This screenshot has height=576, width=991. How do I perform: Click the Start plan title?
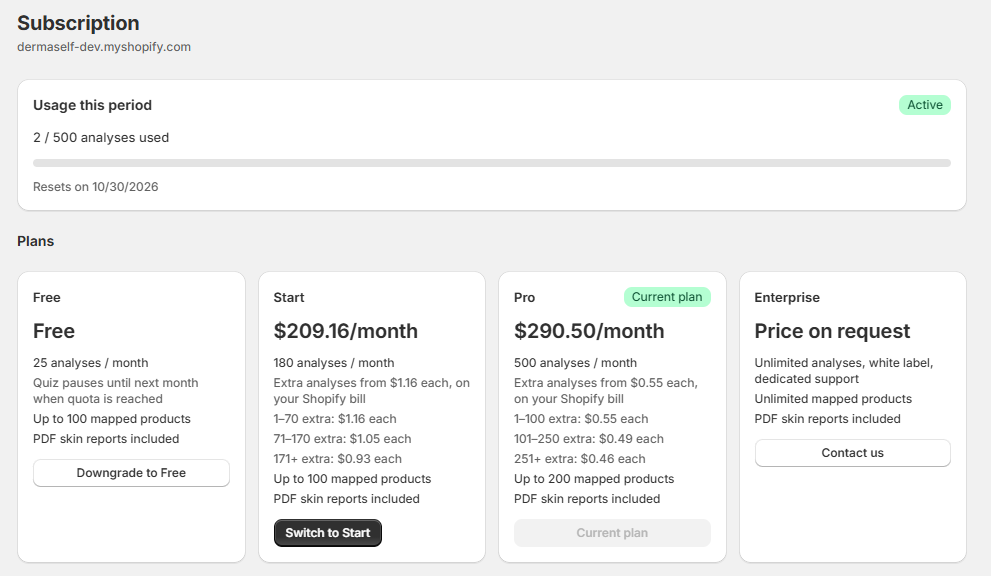click(289, 298)
